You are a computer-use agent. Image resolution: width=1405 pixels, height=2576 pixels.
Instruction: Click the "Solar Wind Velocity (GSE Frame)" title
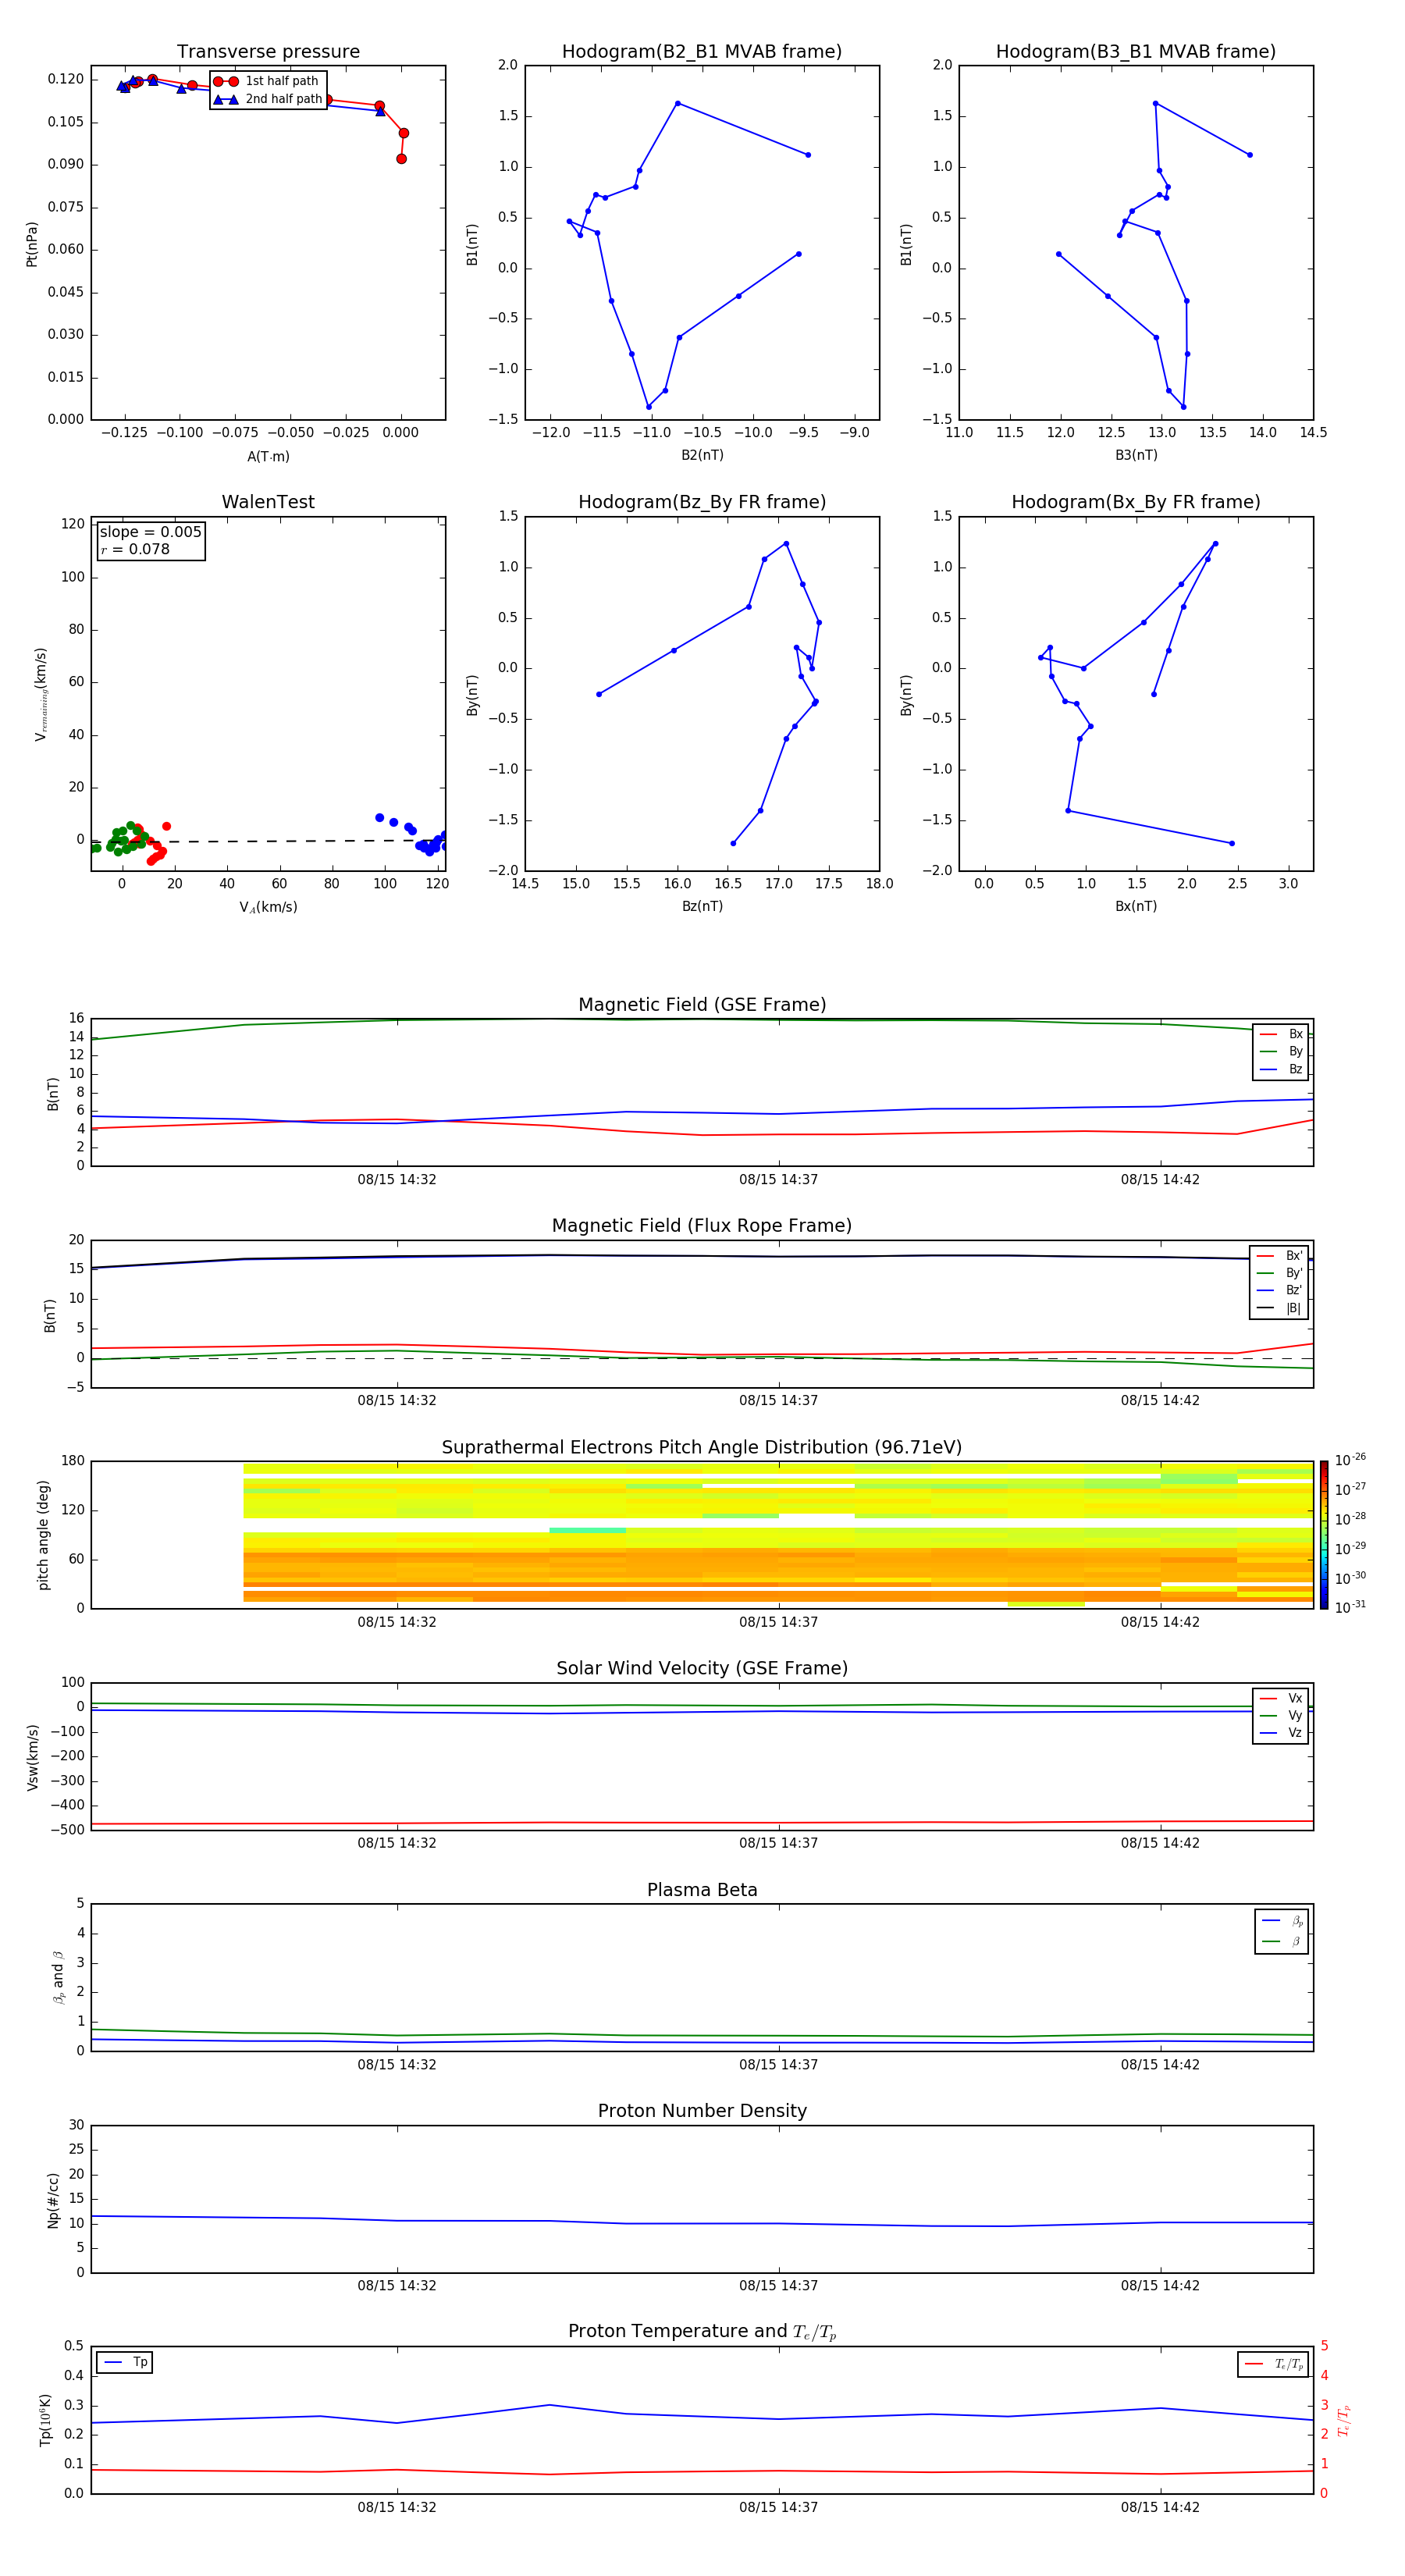[702, 1669]
